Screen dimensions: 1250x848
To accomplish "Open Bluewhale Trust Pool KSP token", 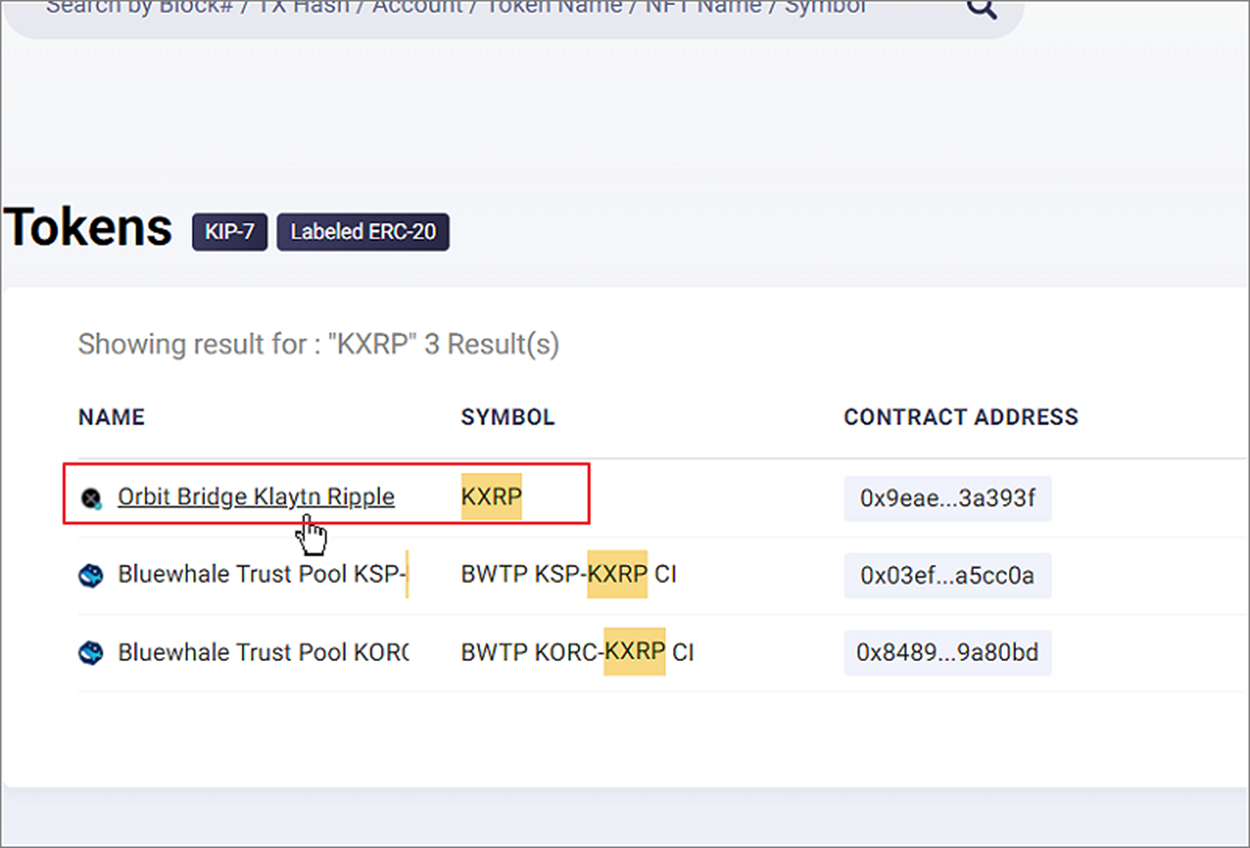I will [x=263, y=574].
